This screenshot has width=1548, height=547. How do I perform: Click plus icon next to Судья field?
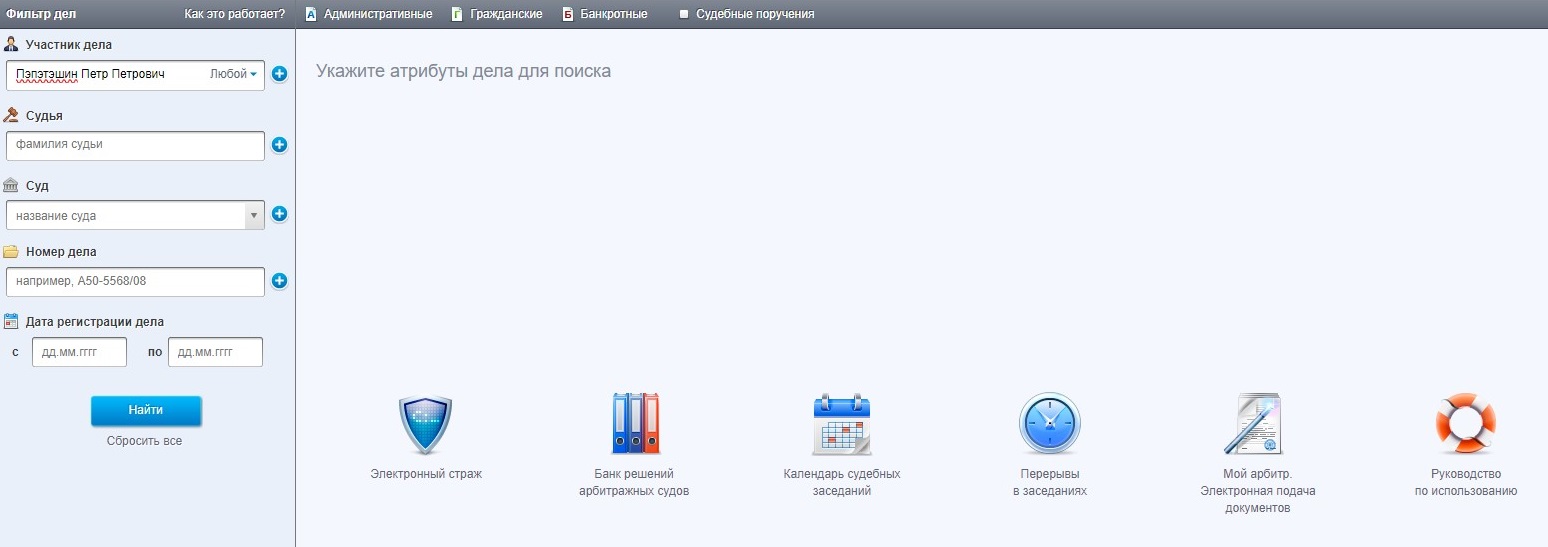point(279,145)
